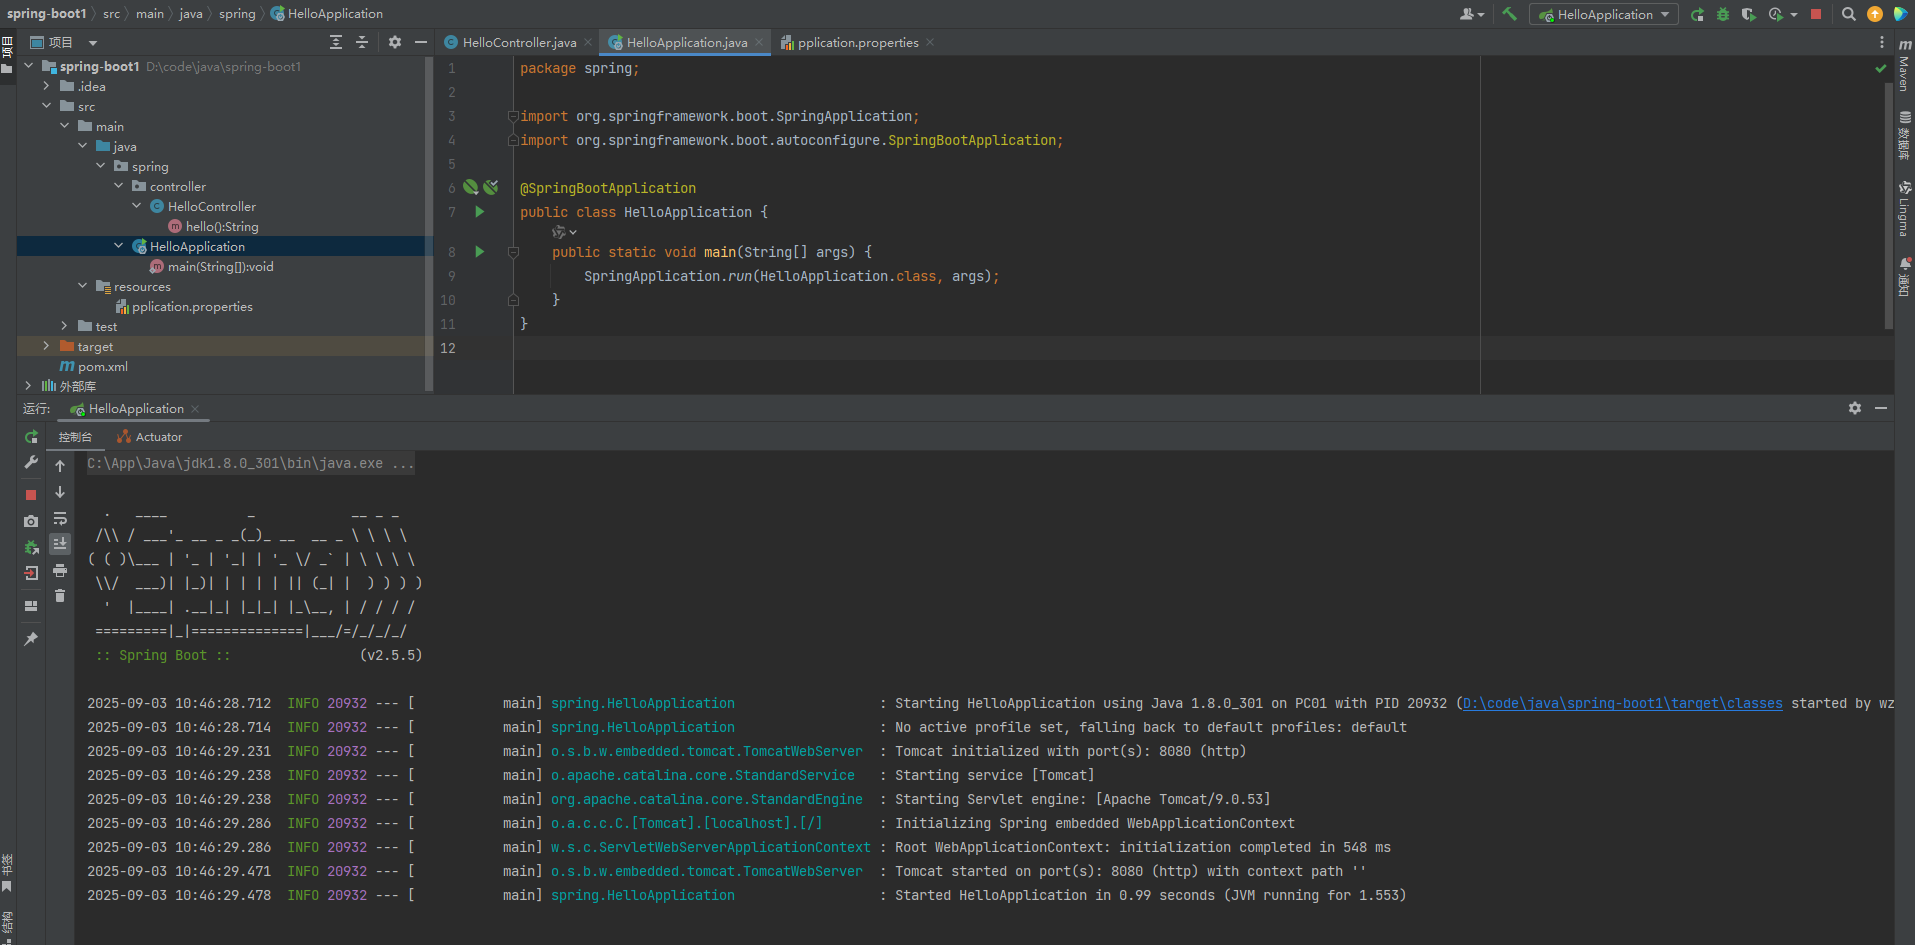Pin the Run tab with the pin icon
Viewport: 1915px width, 945px height.
point(31,639)
